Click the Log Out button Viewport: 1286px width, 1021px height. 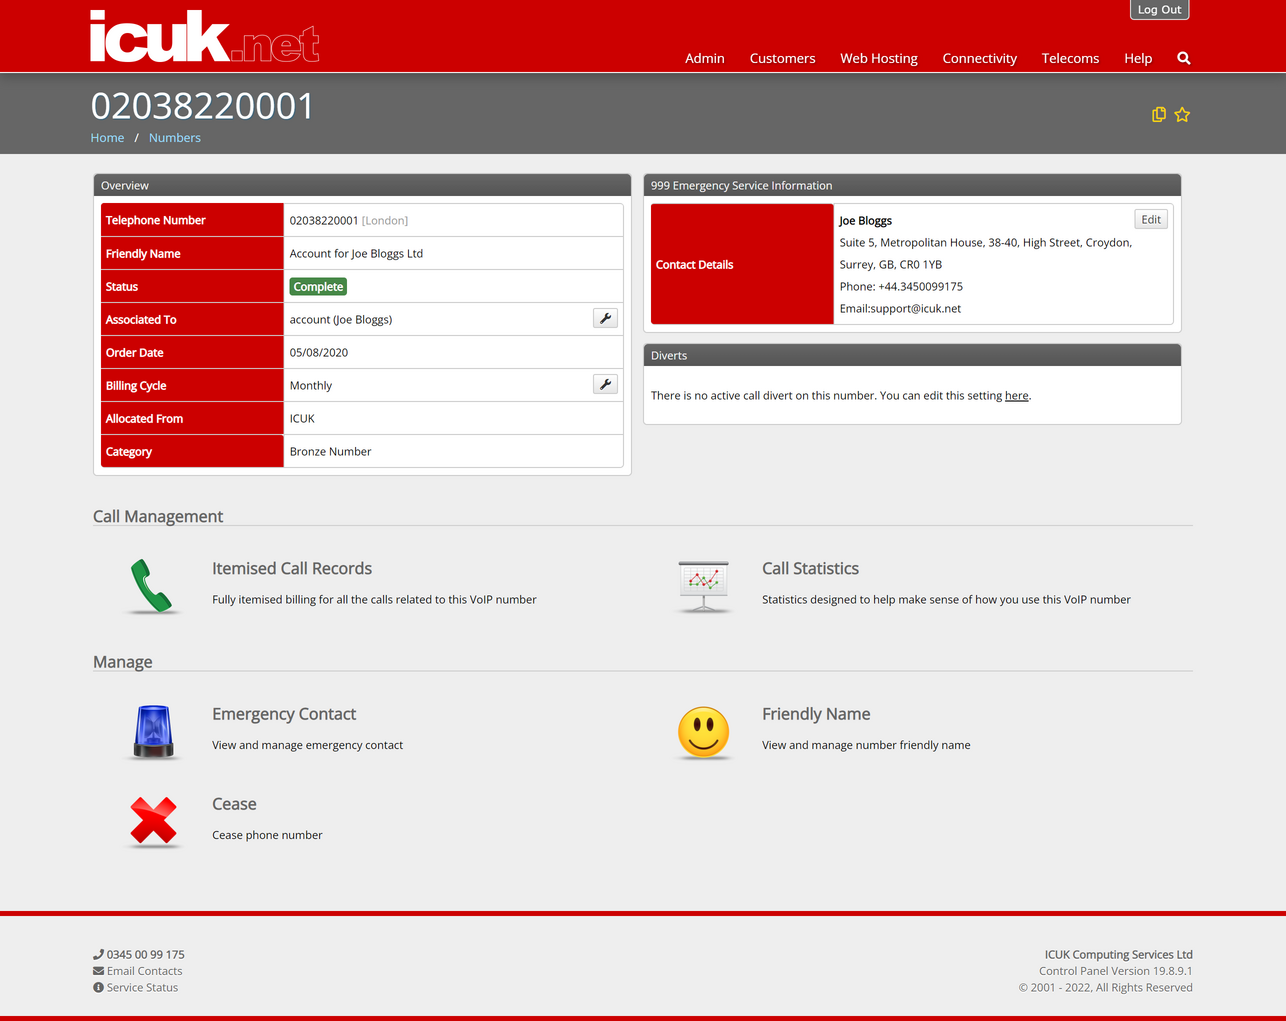1159,9
